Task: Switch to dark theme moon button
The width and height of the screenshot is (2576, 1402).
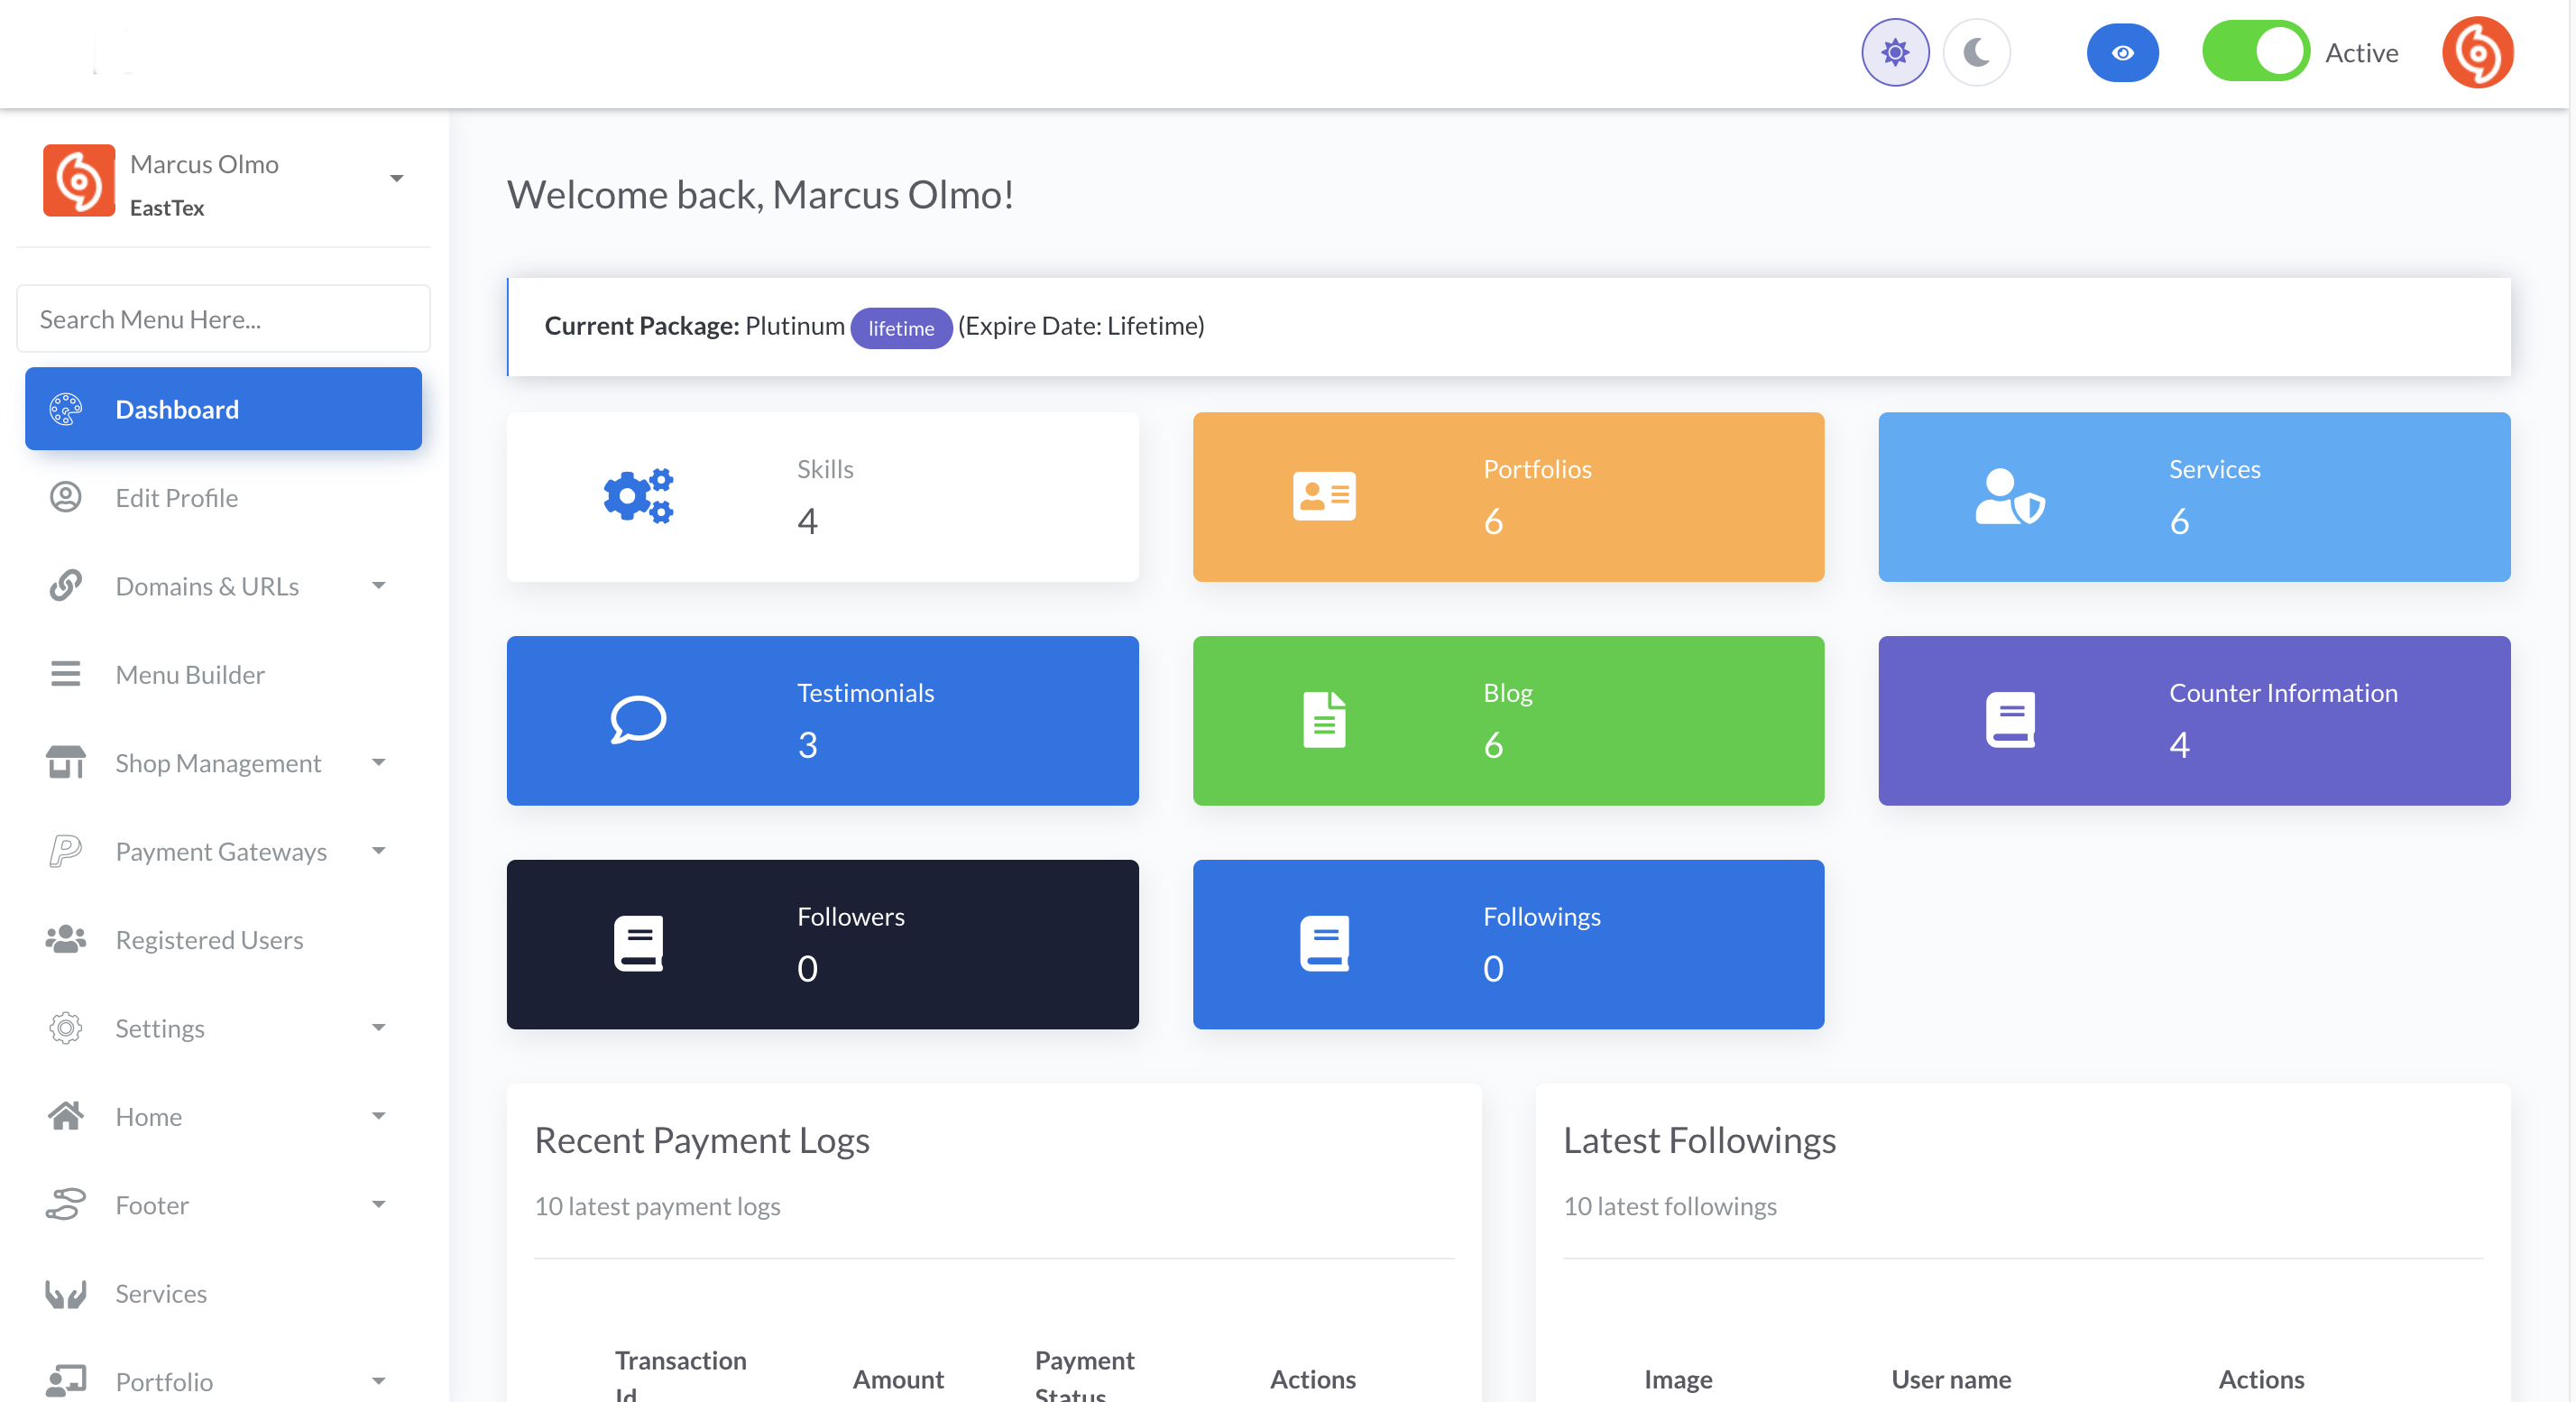Action: point(1976,52)
